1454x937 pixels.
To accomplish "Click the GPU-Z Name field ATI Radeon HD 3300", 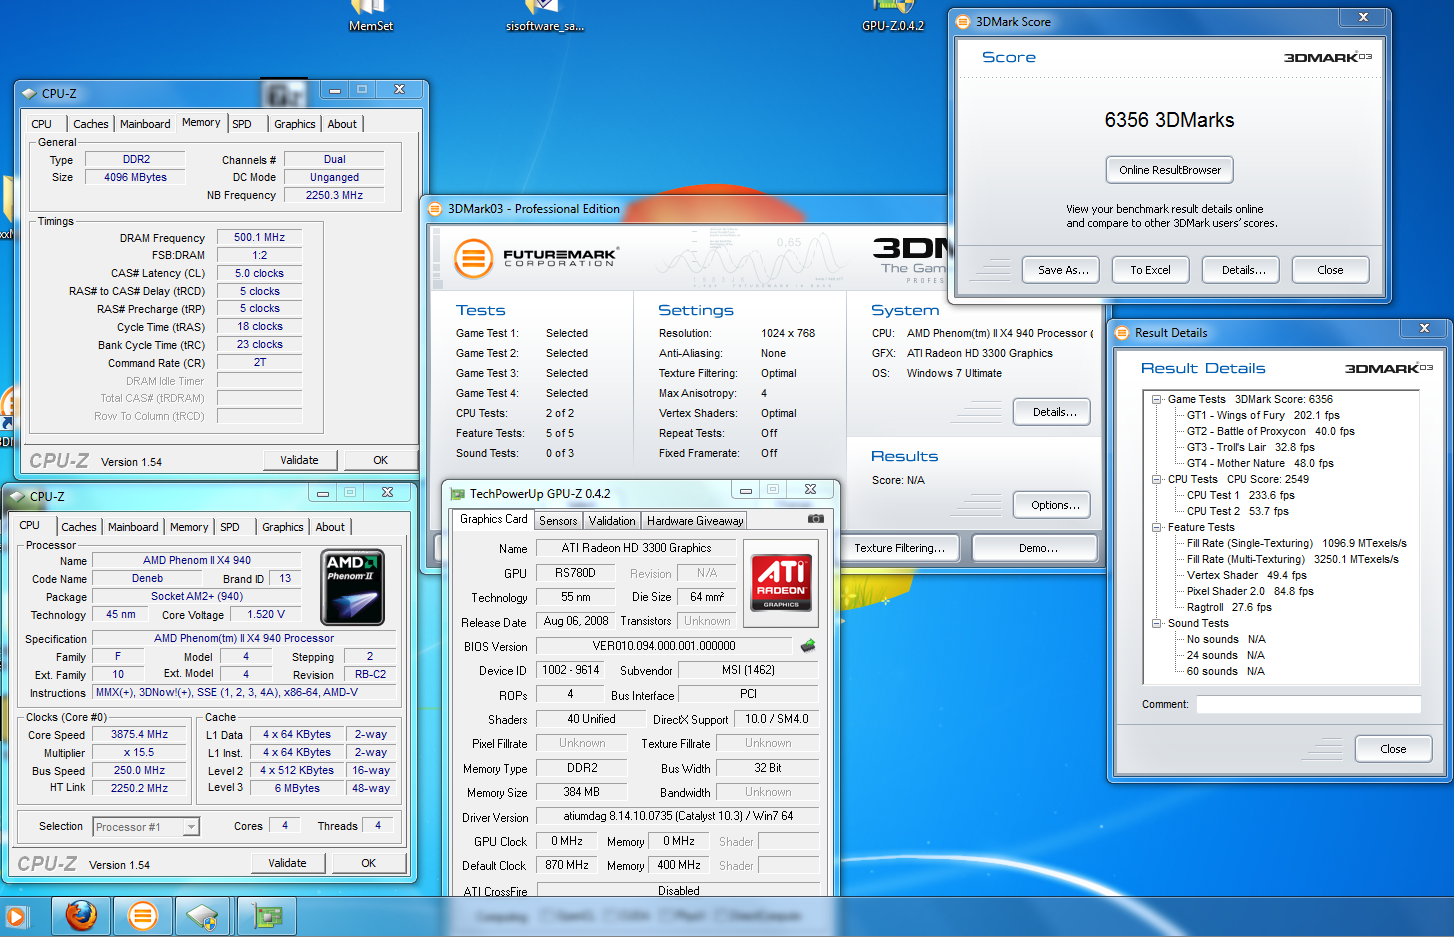I will [636, 548].
